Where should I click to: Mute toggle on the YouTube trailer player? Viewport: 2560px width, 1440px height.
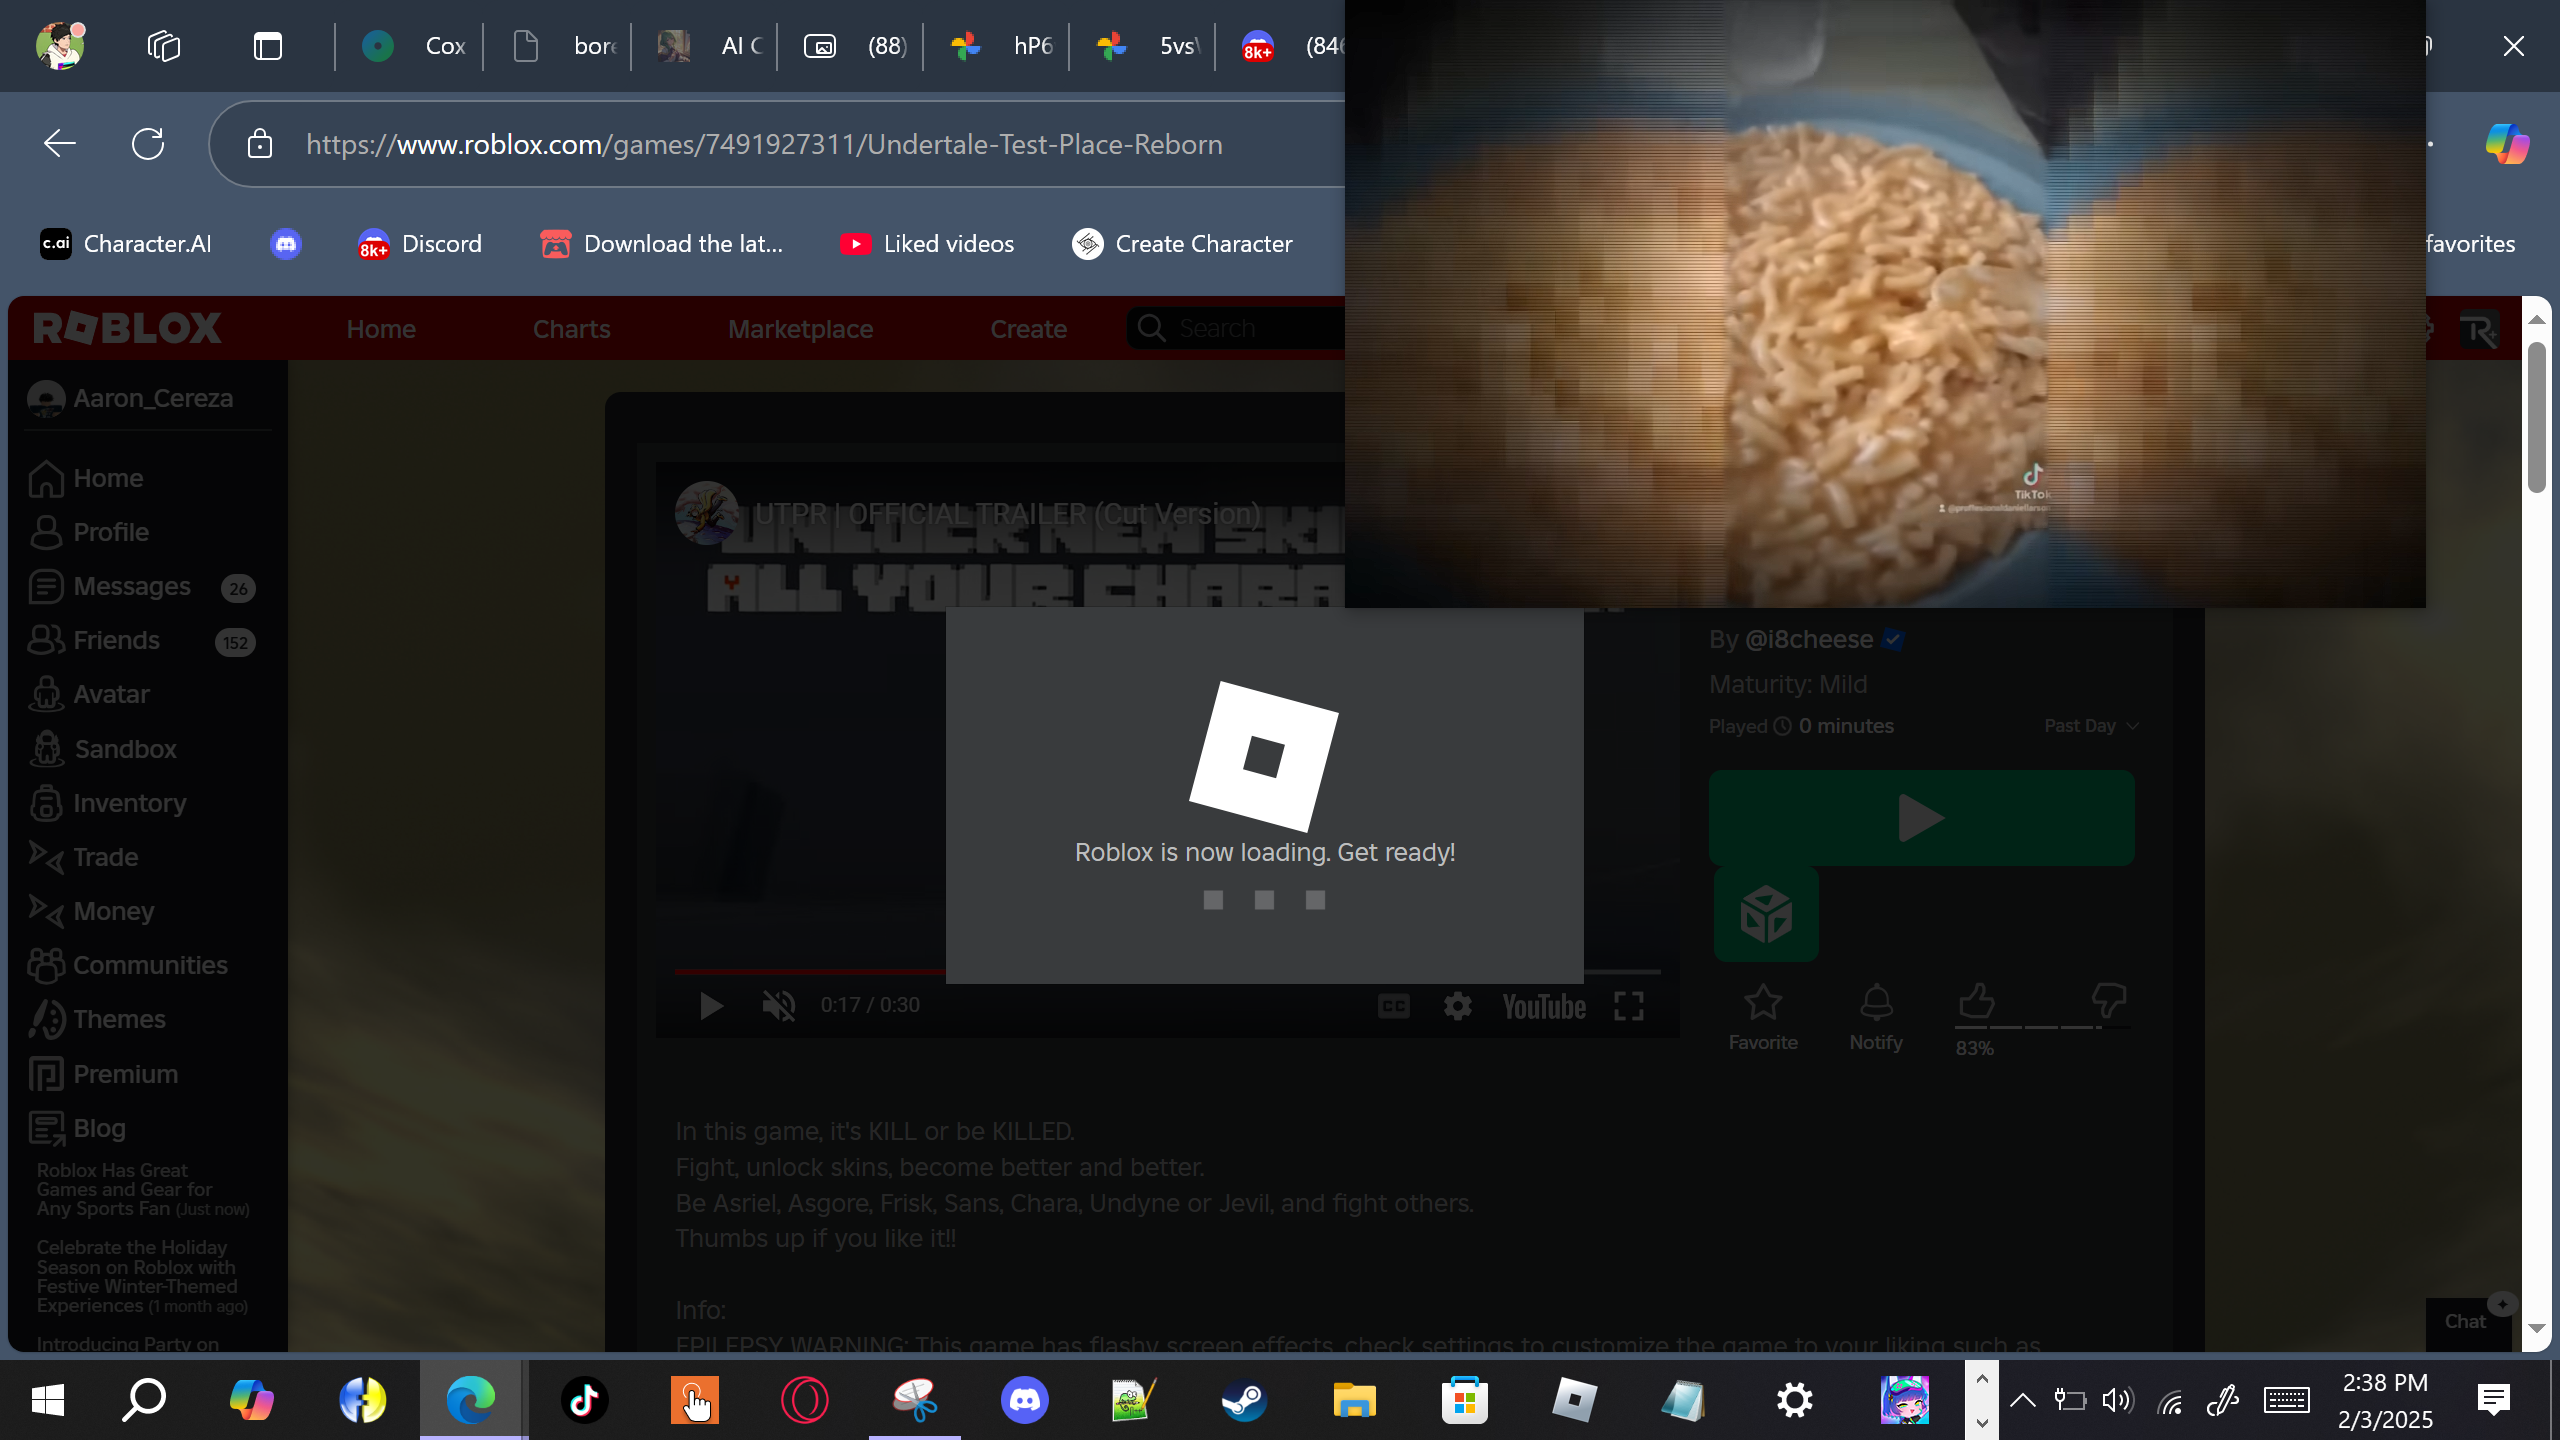(779, 1005)
